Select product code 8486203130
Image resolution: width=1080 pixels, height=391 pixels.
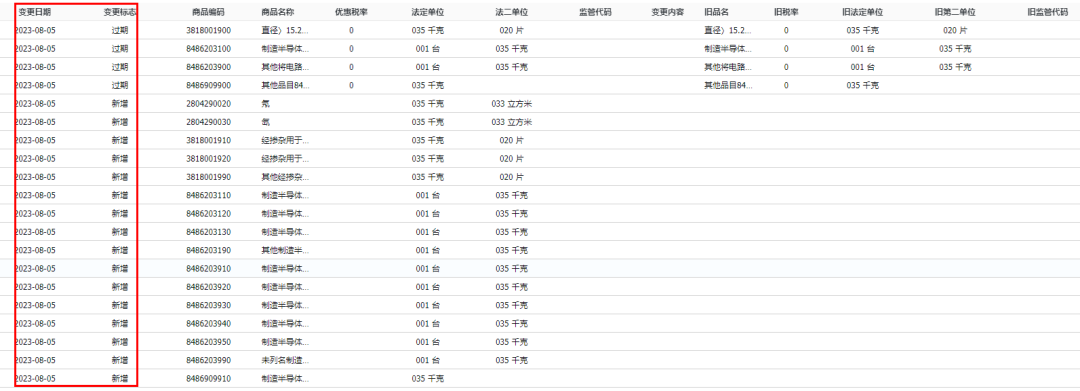point(209,231)
